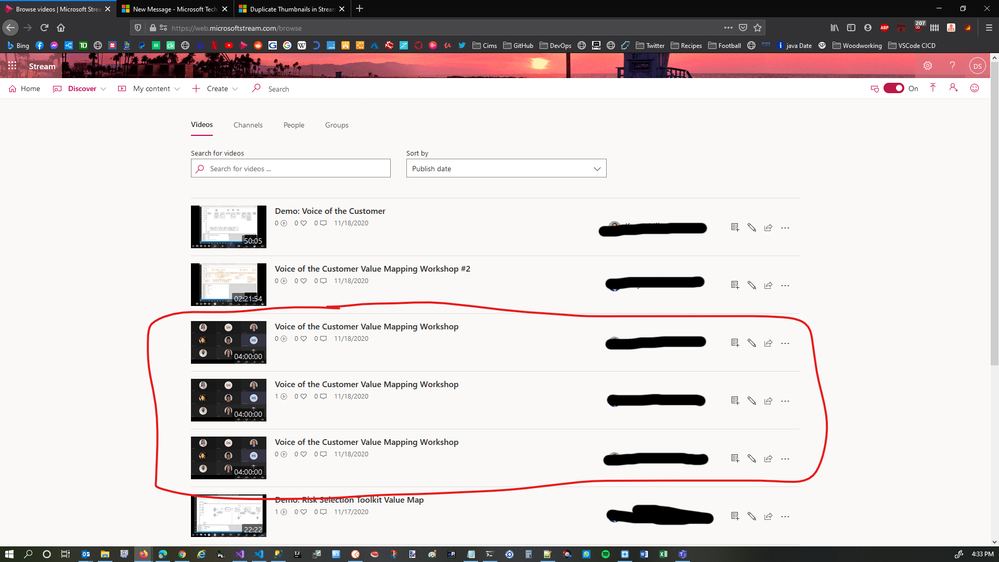
Task: Open Task View on the taskbar
Action: [65, 554]
